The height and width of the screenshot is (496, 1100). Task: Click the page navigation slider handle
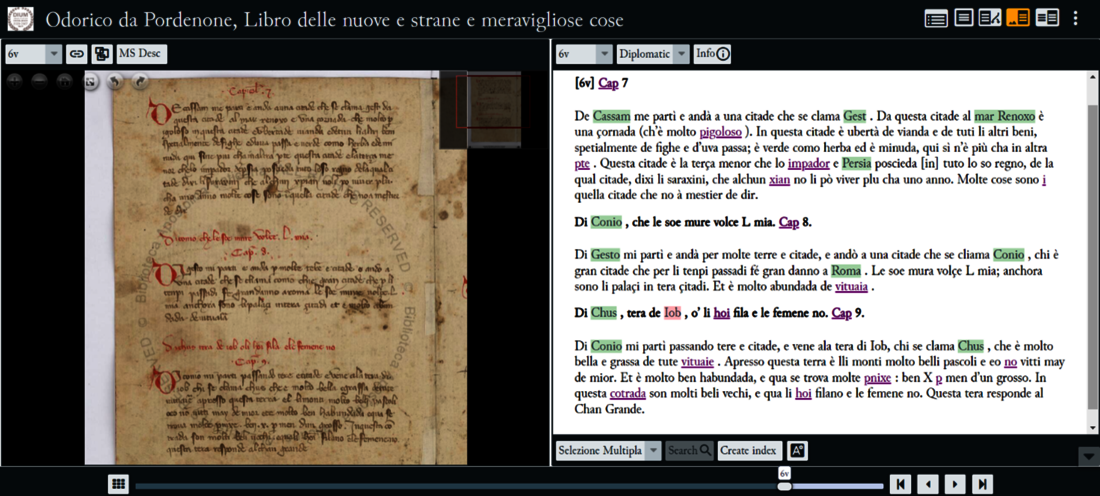[x=785, y=485]
